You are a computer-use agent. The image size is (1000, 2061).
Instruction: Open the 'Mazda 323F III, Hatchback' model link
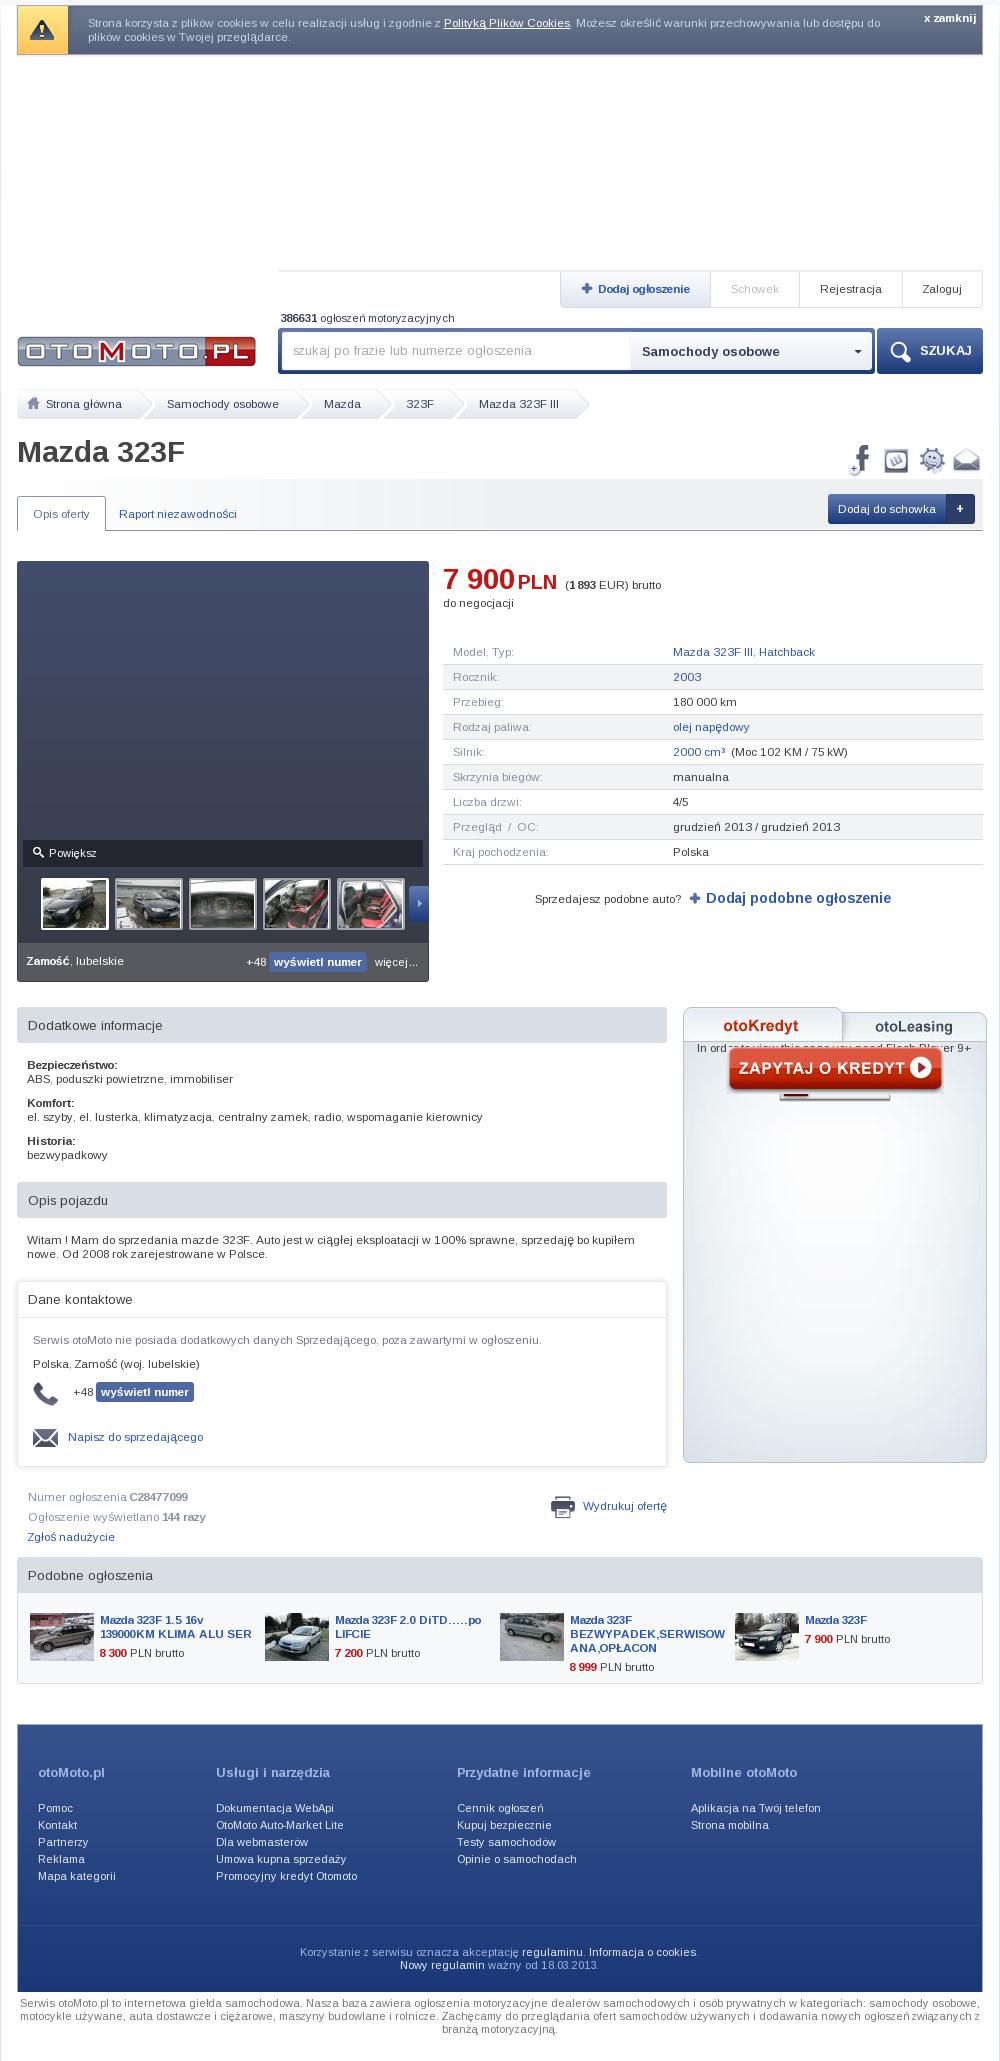click(744, 652)
